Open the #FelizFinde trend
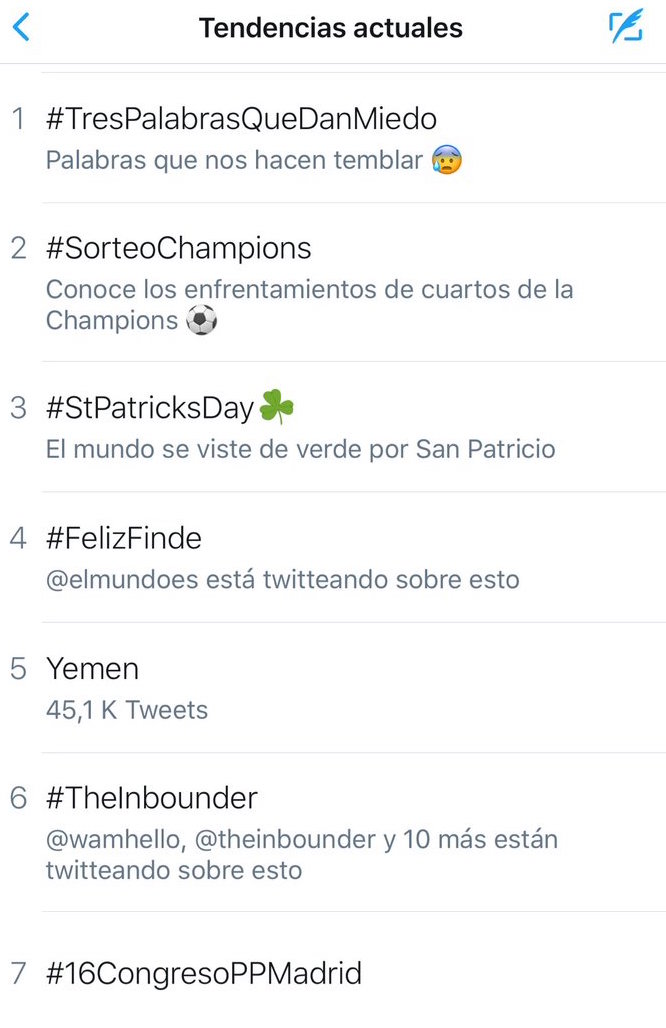This screenshot has height=1028, width=666. pos(124,538)
